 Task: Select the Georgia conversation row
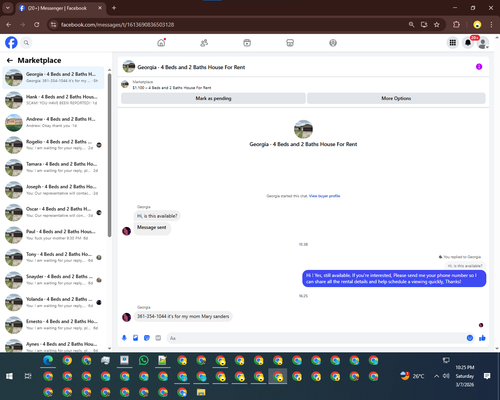[x=53, y=77]
